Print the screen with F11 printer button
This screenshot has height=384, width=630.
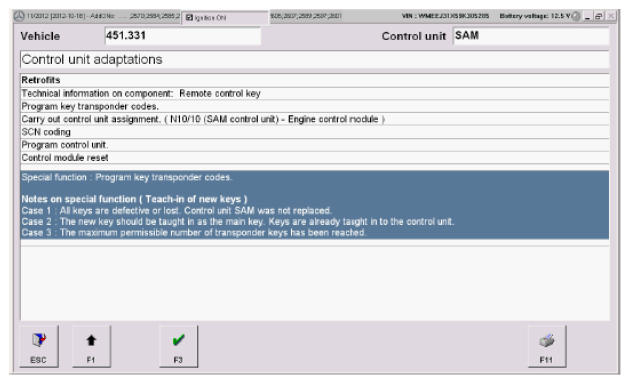point(547,347)
